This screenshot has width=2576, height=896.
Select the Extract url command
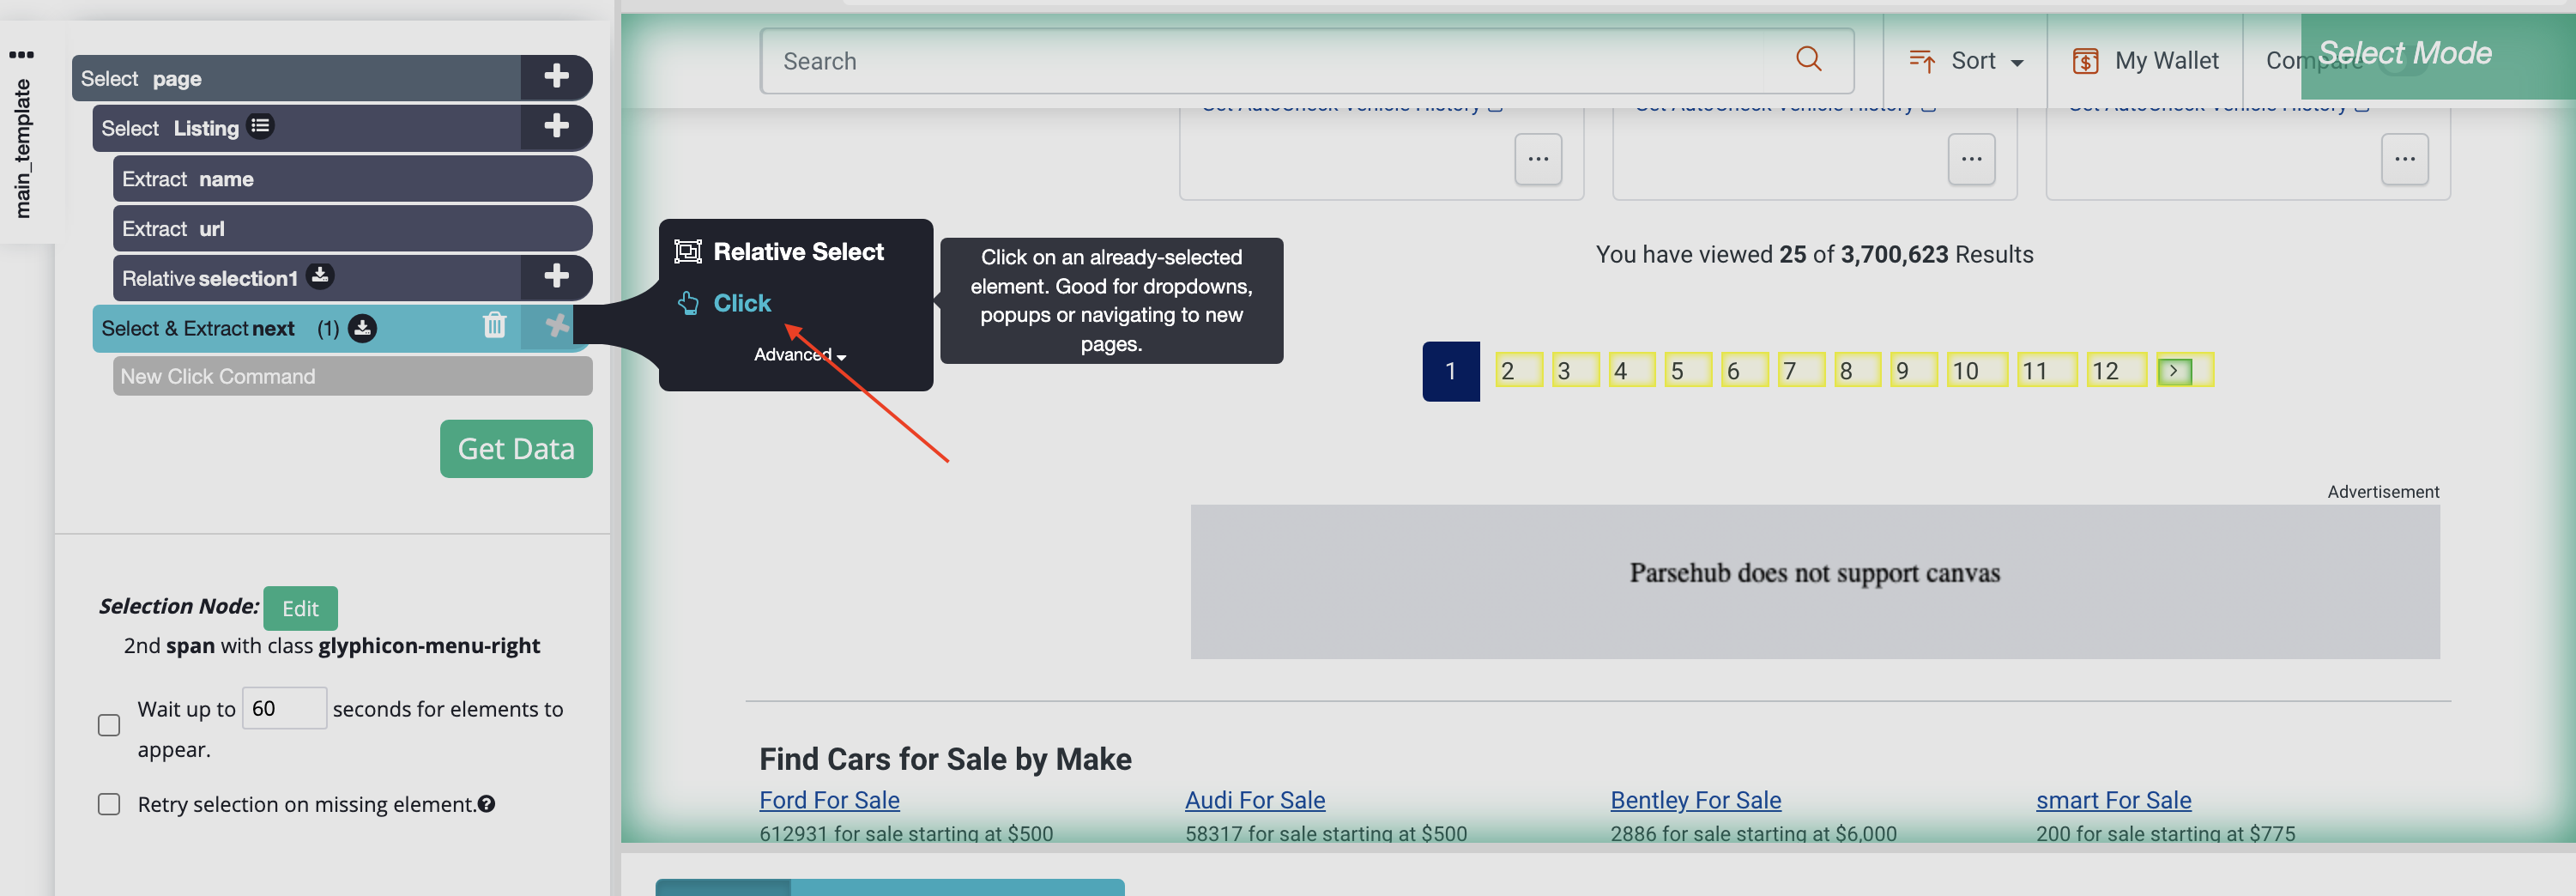(x=352, y=229)
